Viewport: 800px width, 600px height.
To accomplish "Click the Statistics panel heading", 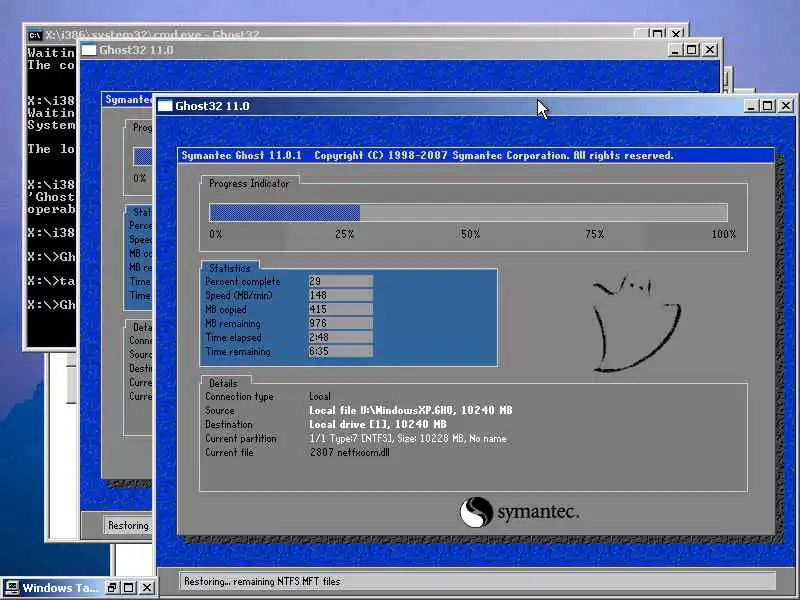I will (x=230, y=268).
